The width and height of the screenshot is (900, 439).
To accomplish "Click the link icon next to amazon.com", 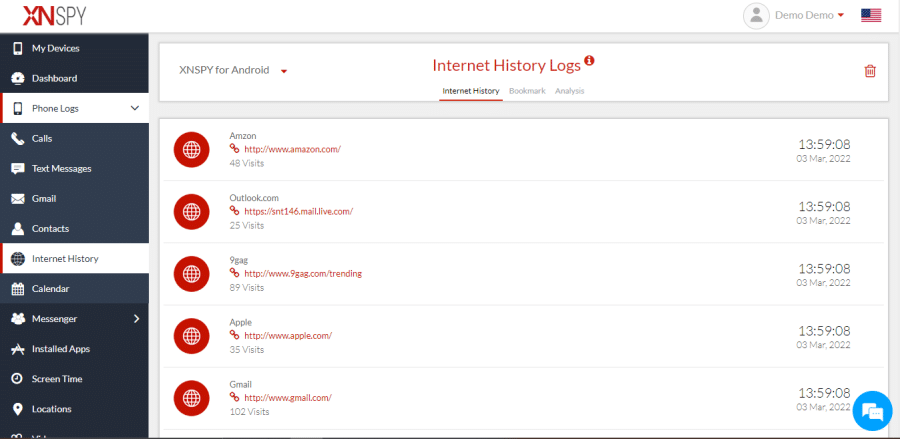I will (x=234, y=149).
